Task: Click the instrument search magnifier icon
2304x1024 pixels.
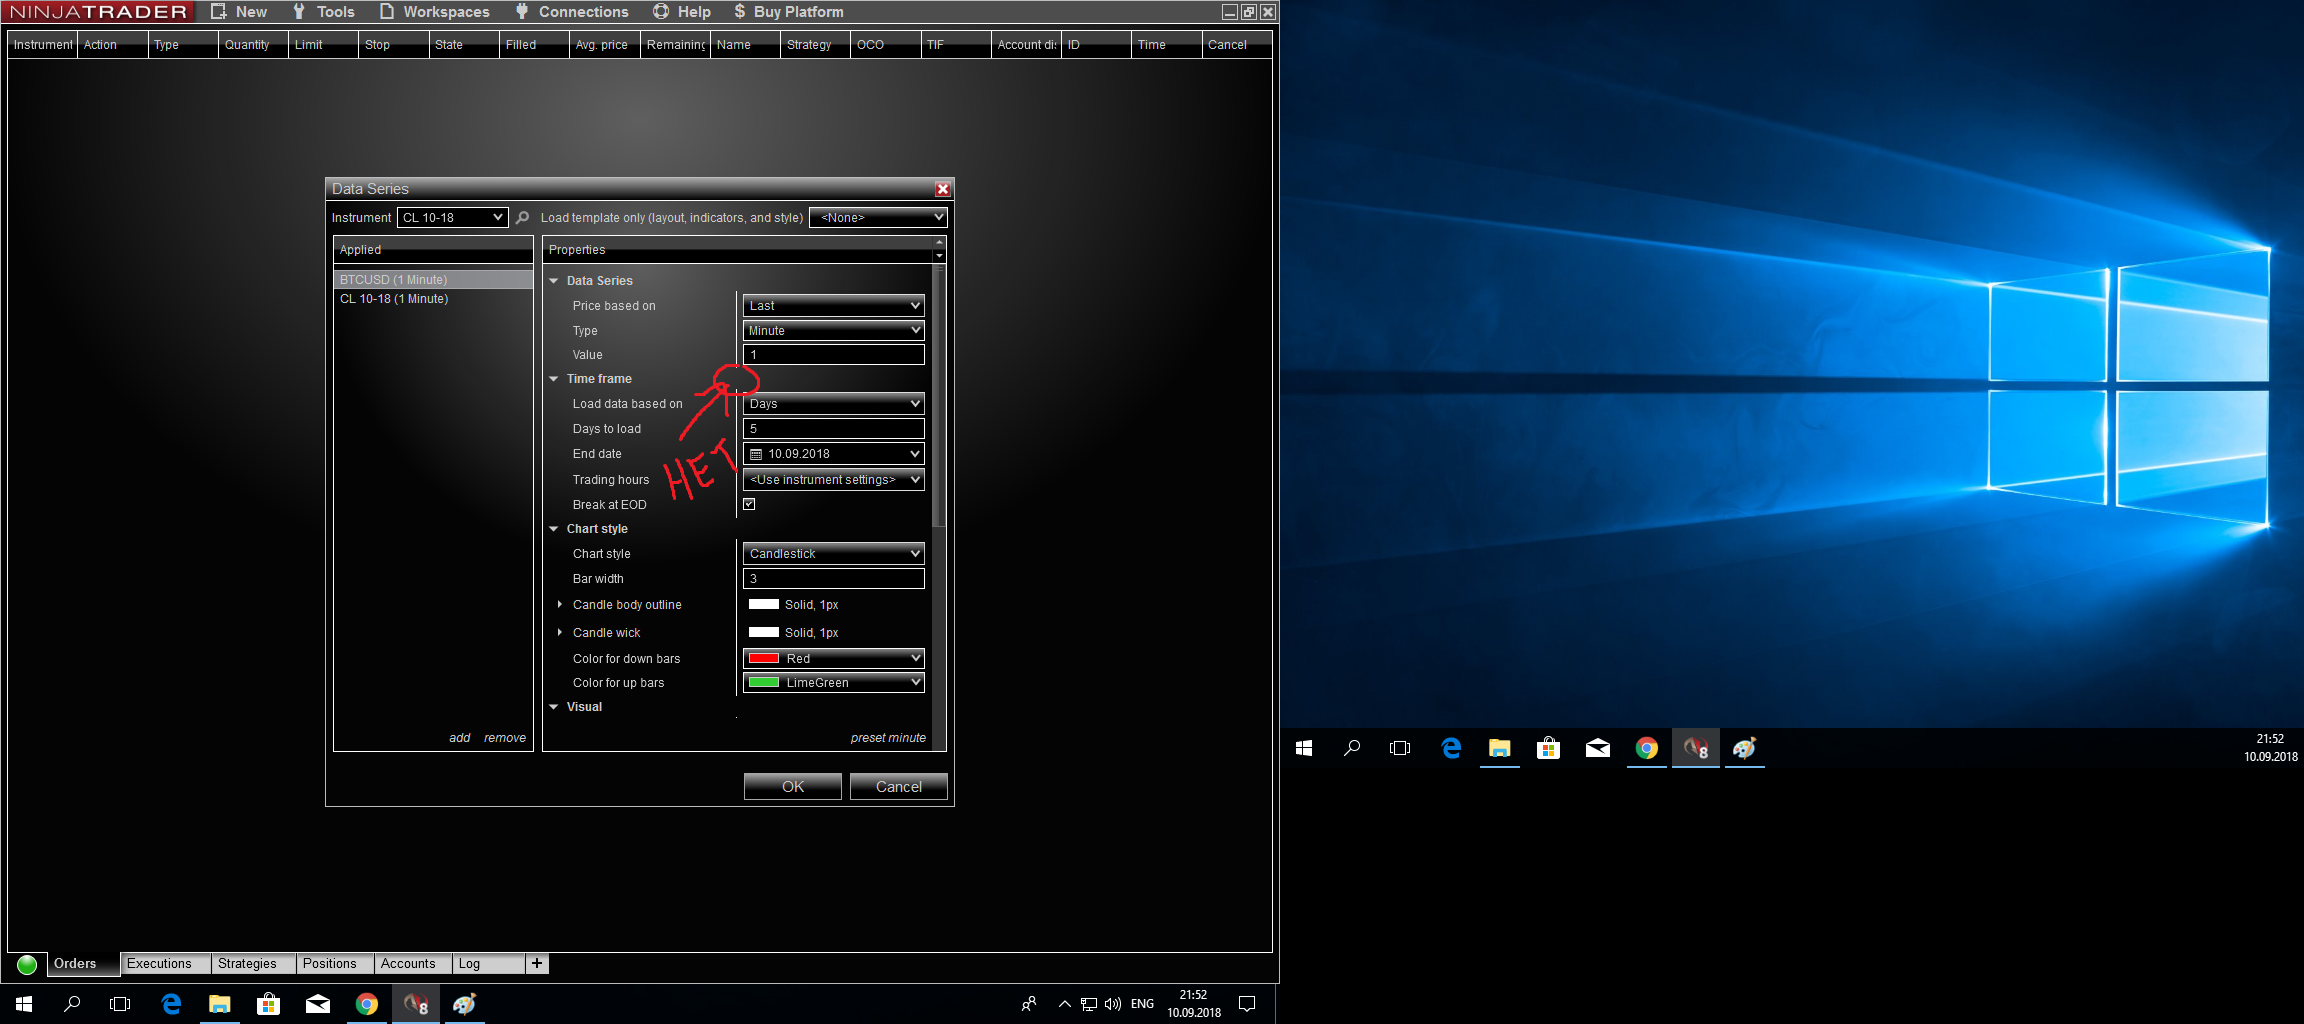Action: click(522, 218)
